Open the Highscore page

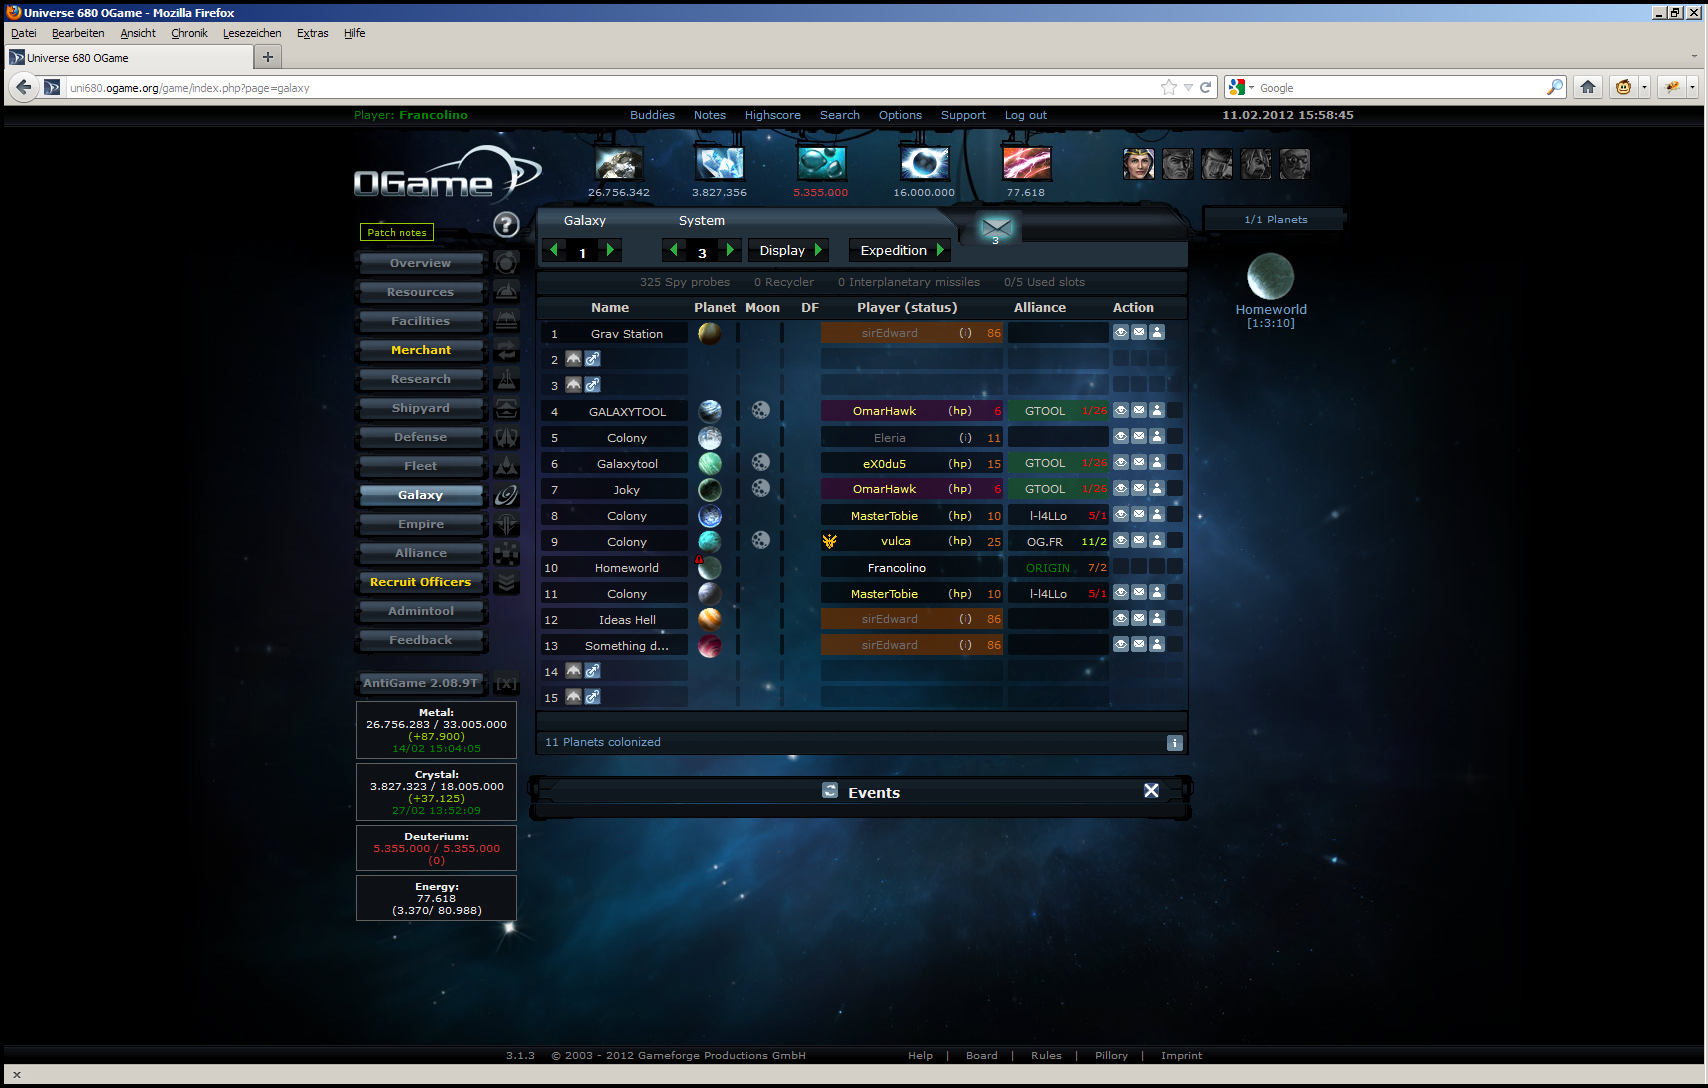772,115
